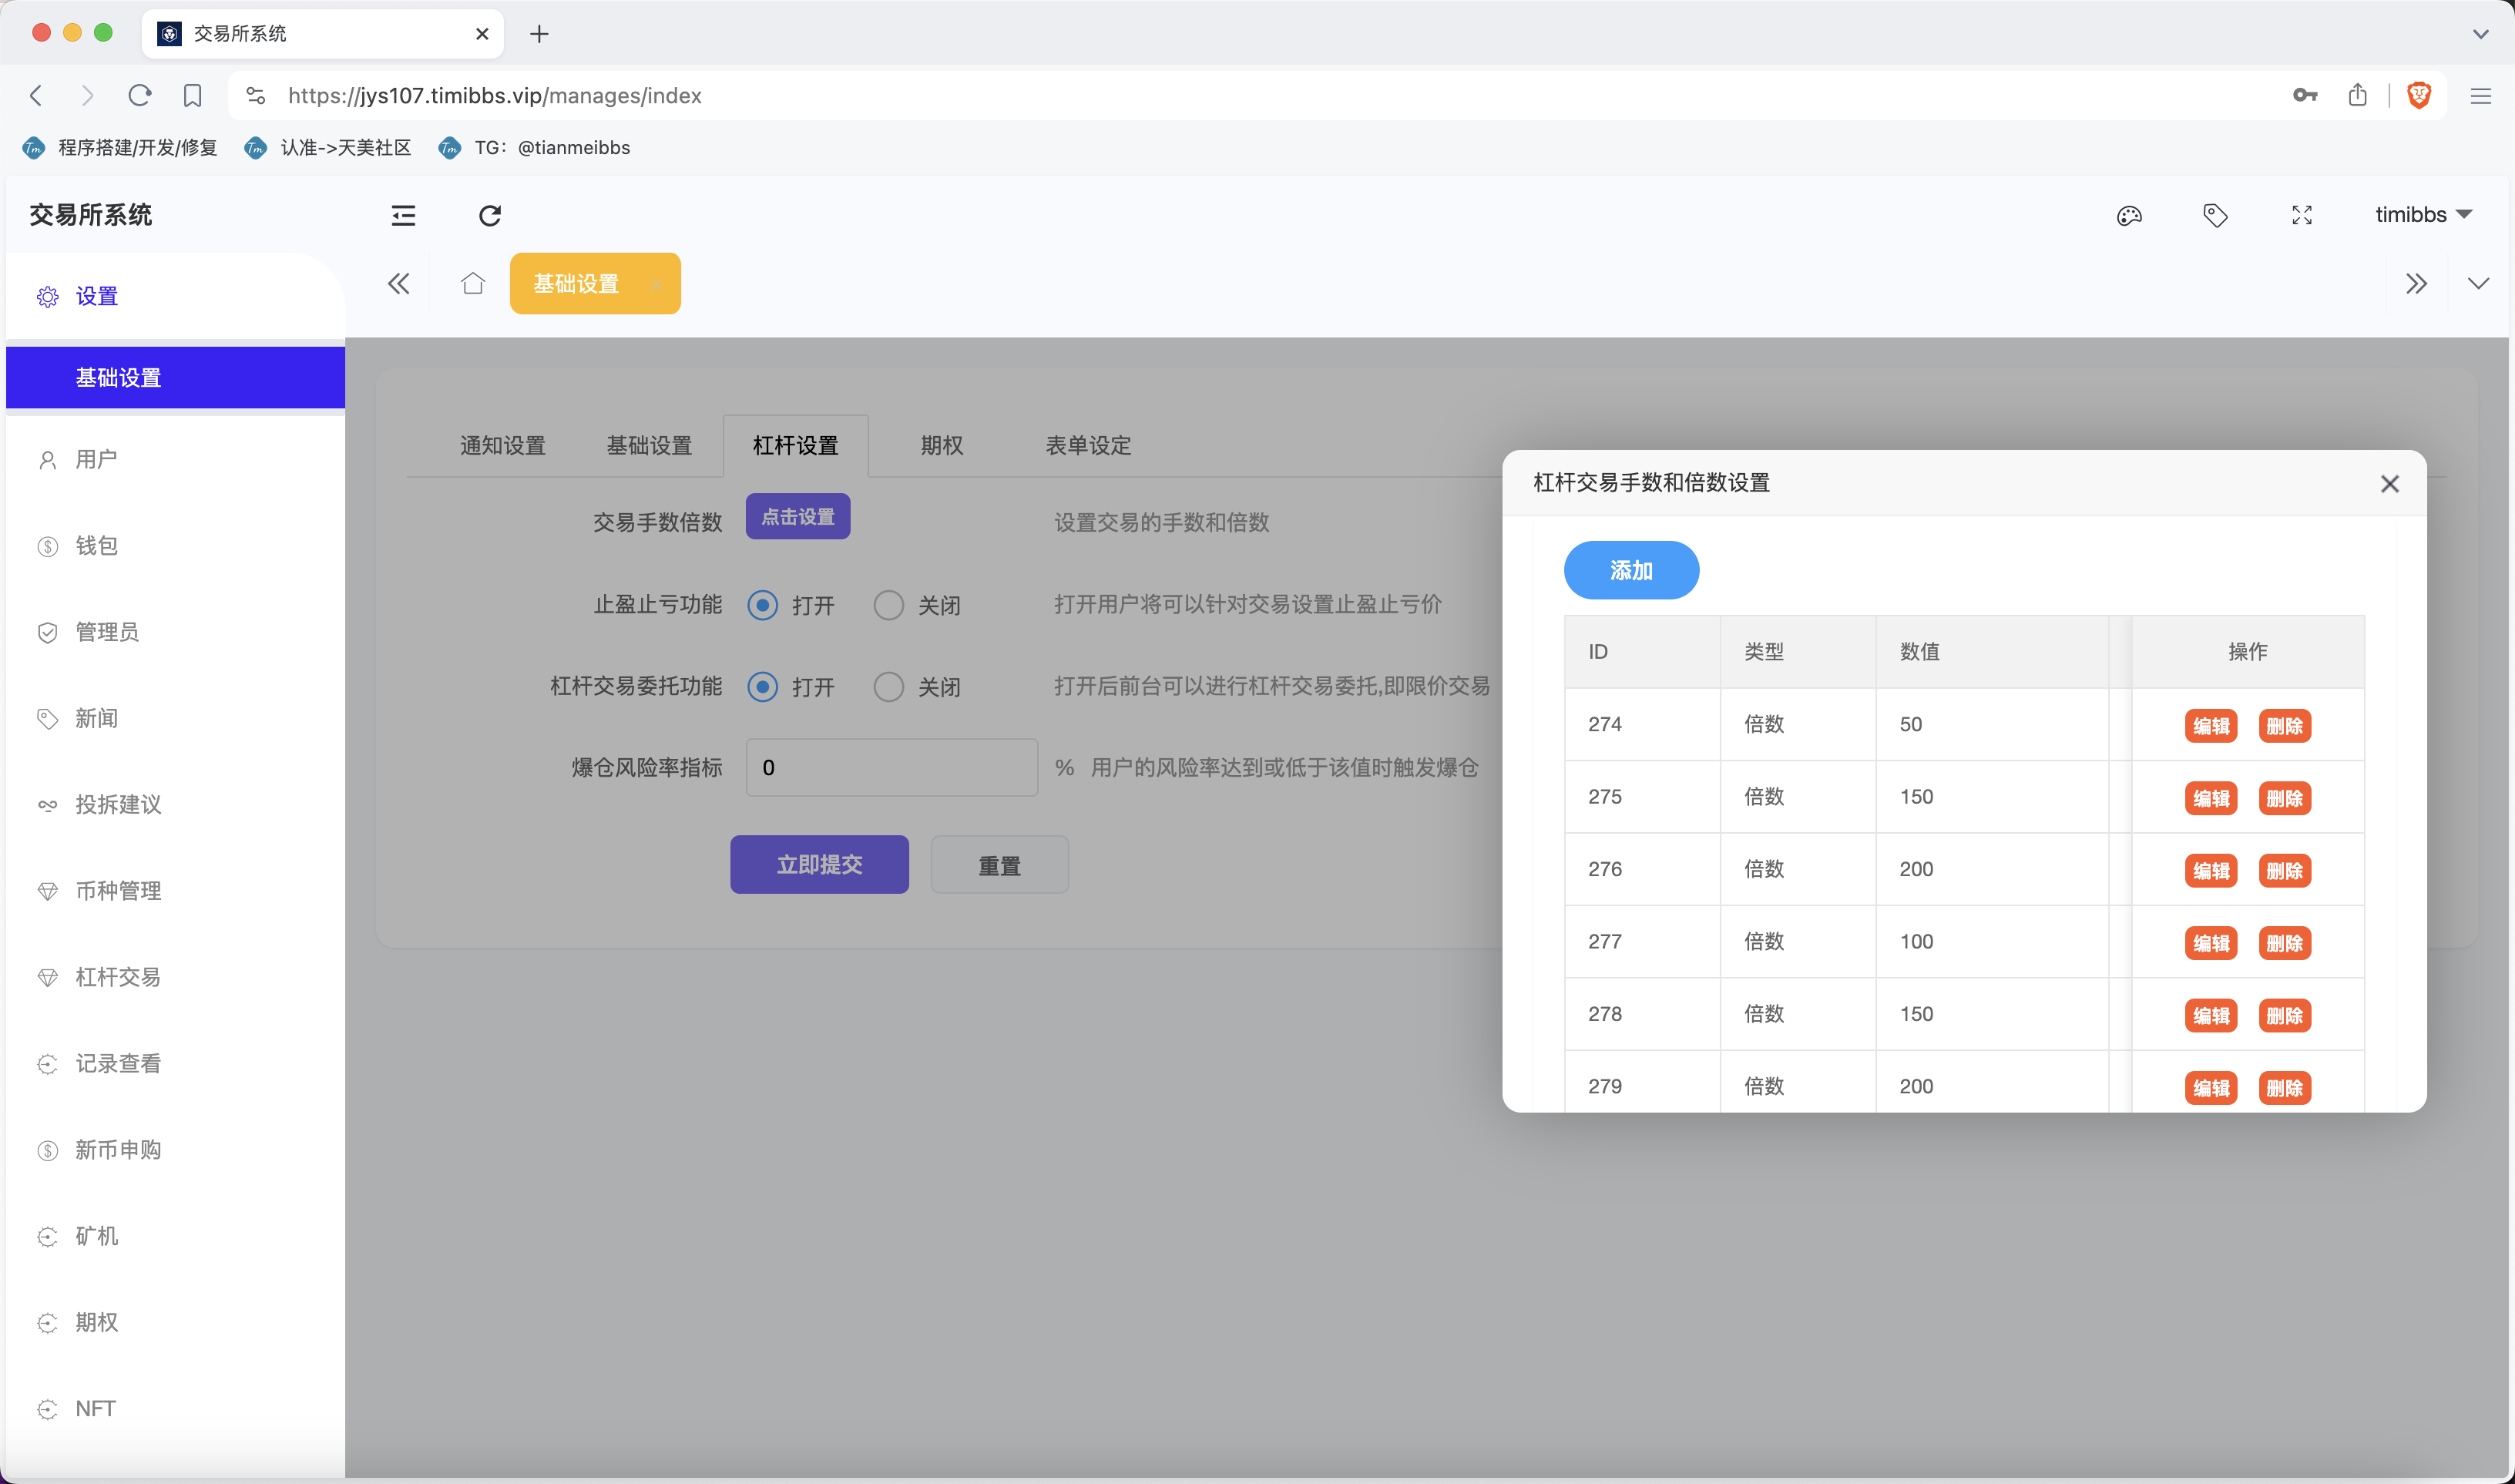Click 爆仓风险率指标 input field
Viewport: 2515px width, 1484px height.
pos(892,768)
